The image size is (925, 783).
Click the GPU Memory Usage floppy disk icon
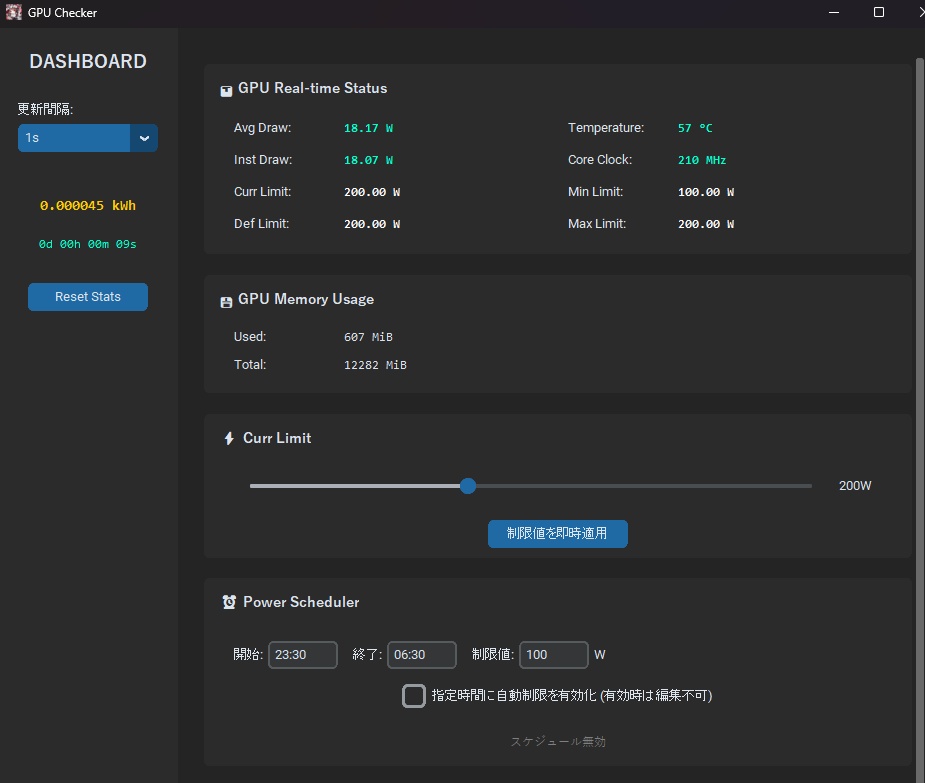pyautogui.click(x=226, y=302)
